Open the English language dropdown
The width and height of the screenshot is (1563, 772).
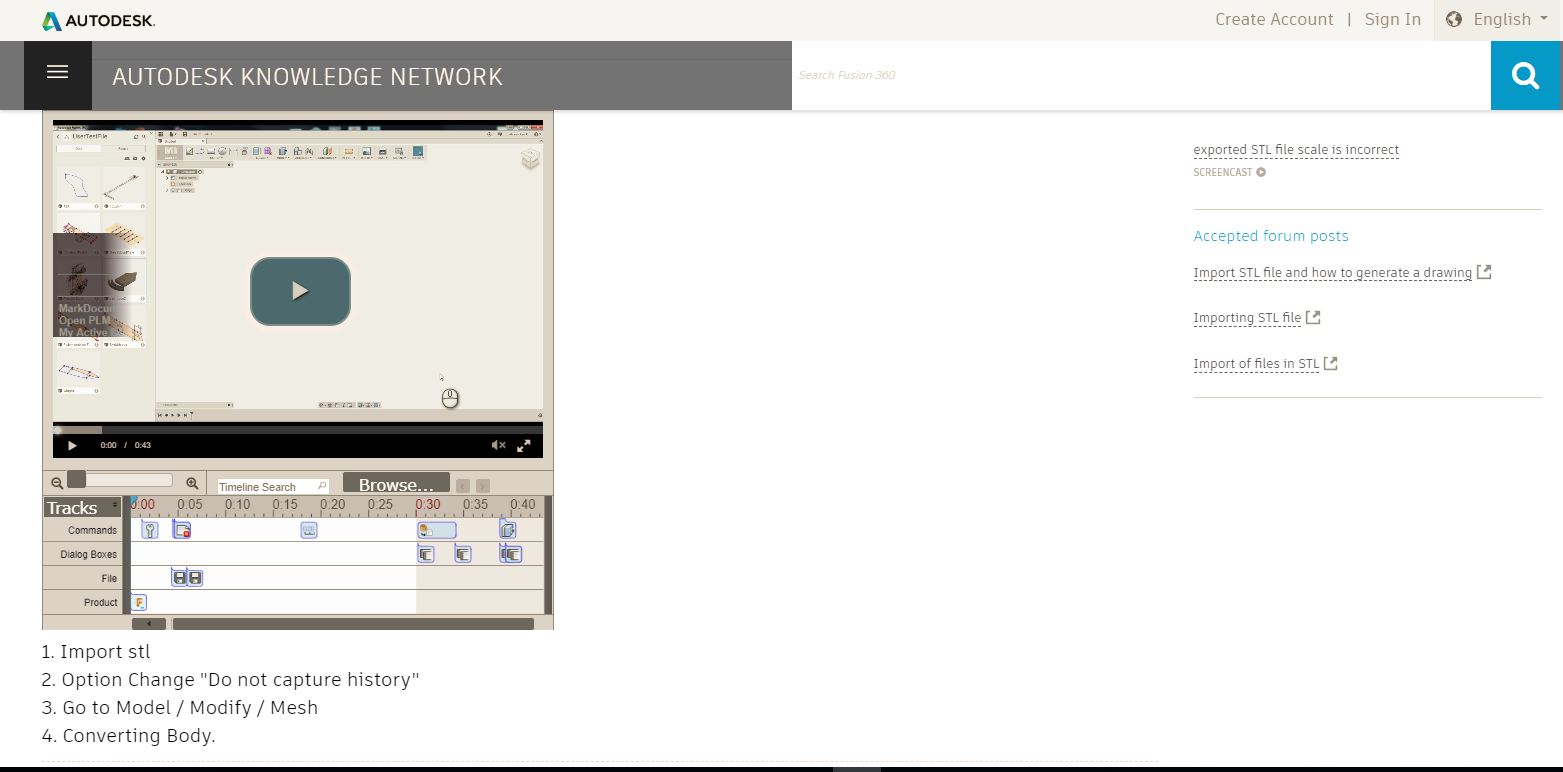(x=1497, y=19)
